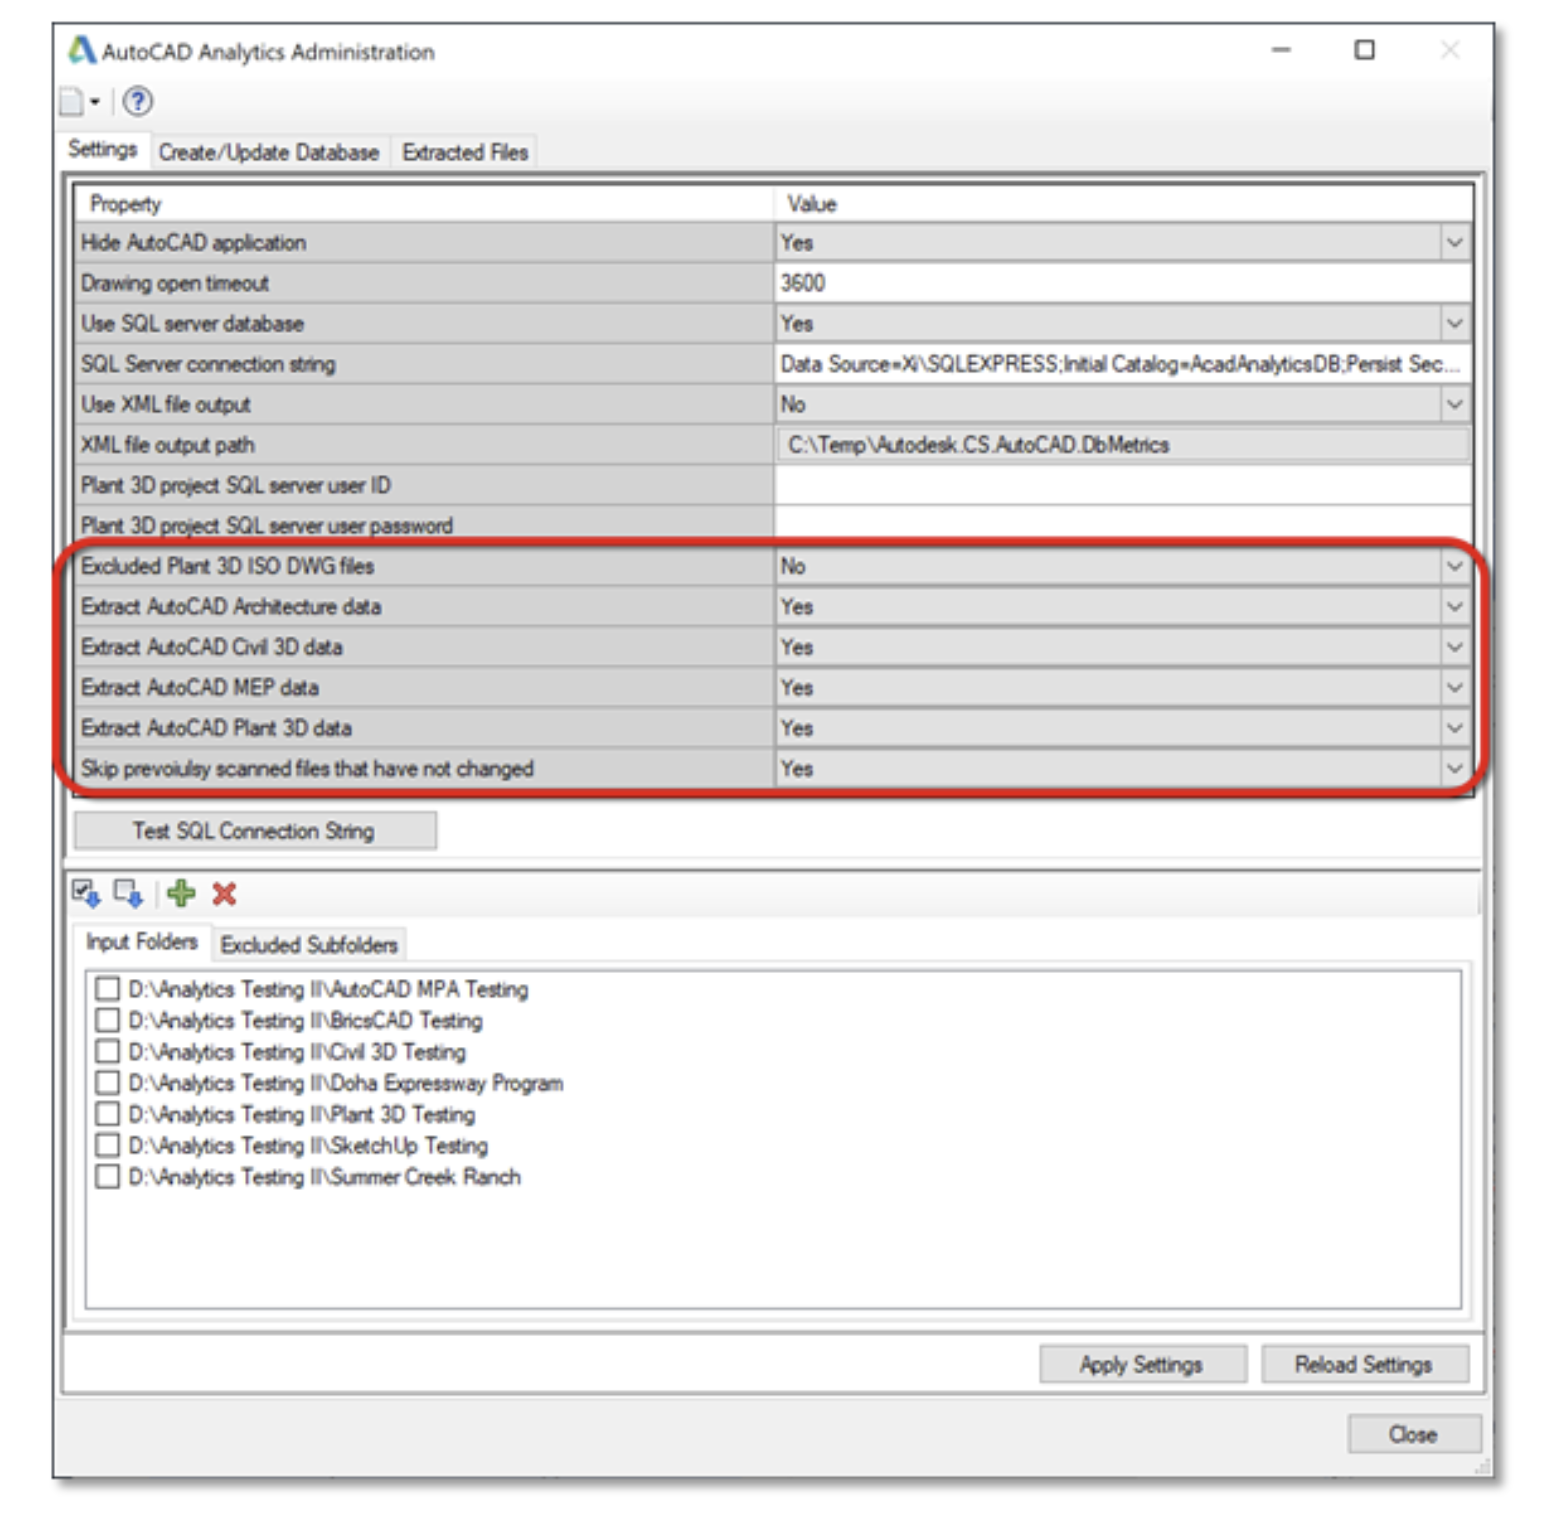Switch to the Settings tab
Image resolution: width=1558 pixels, height=1523 pixels.
click(x=103, y=150)
